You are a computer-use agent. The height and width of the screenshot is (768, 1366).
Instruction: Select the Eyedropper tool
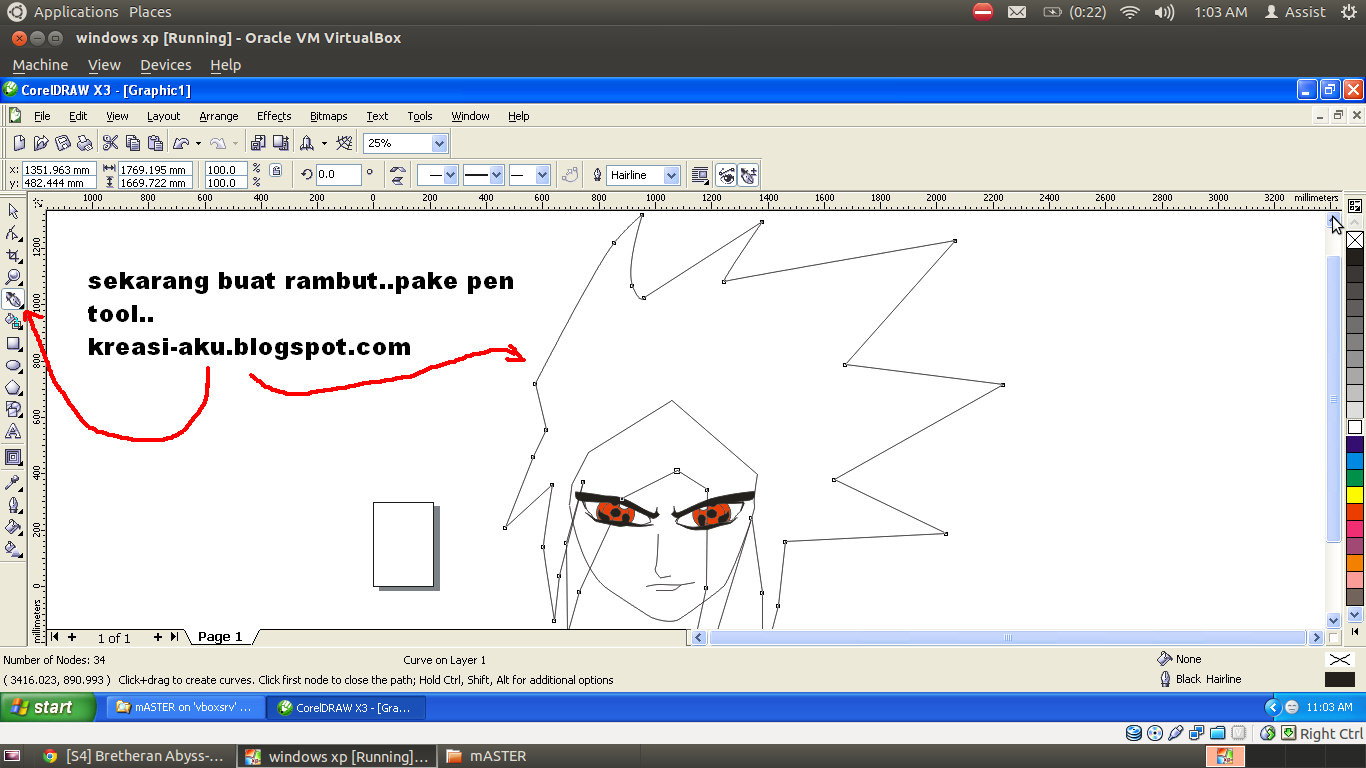click(x=13, y=482)
